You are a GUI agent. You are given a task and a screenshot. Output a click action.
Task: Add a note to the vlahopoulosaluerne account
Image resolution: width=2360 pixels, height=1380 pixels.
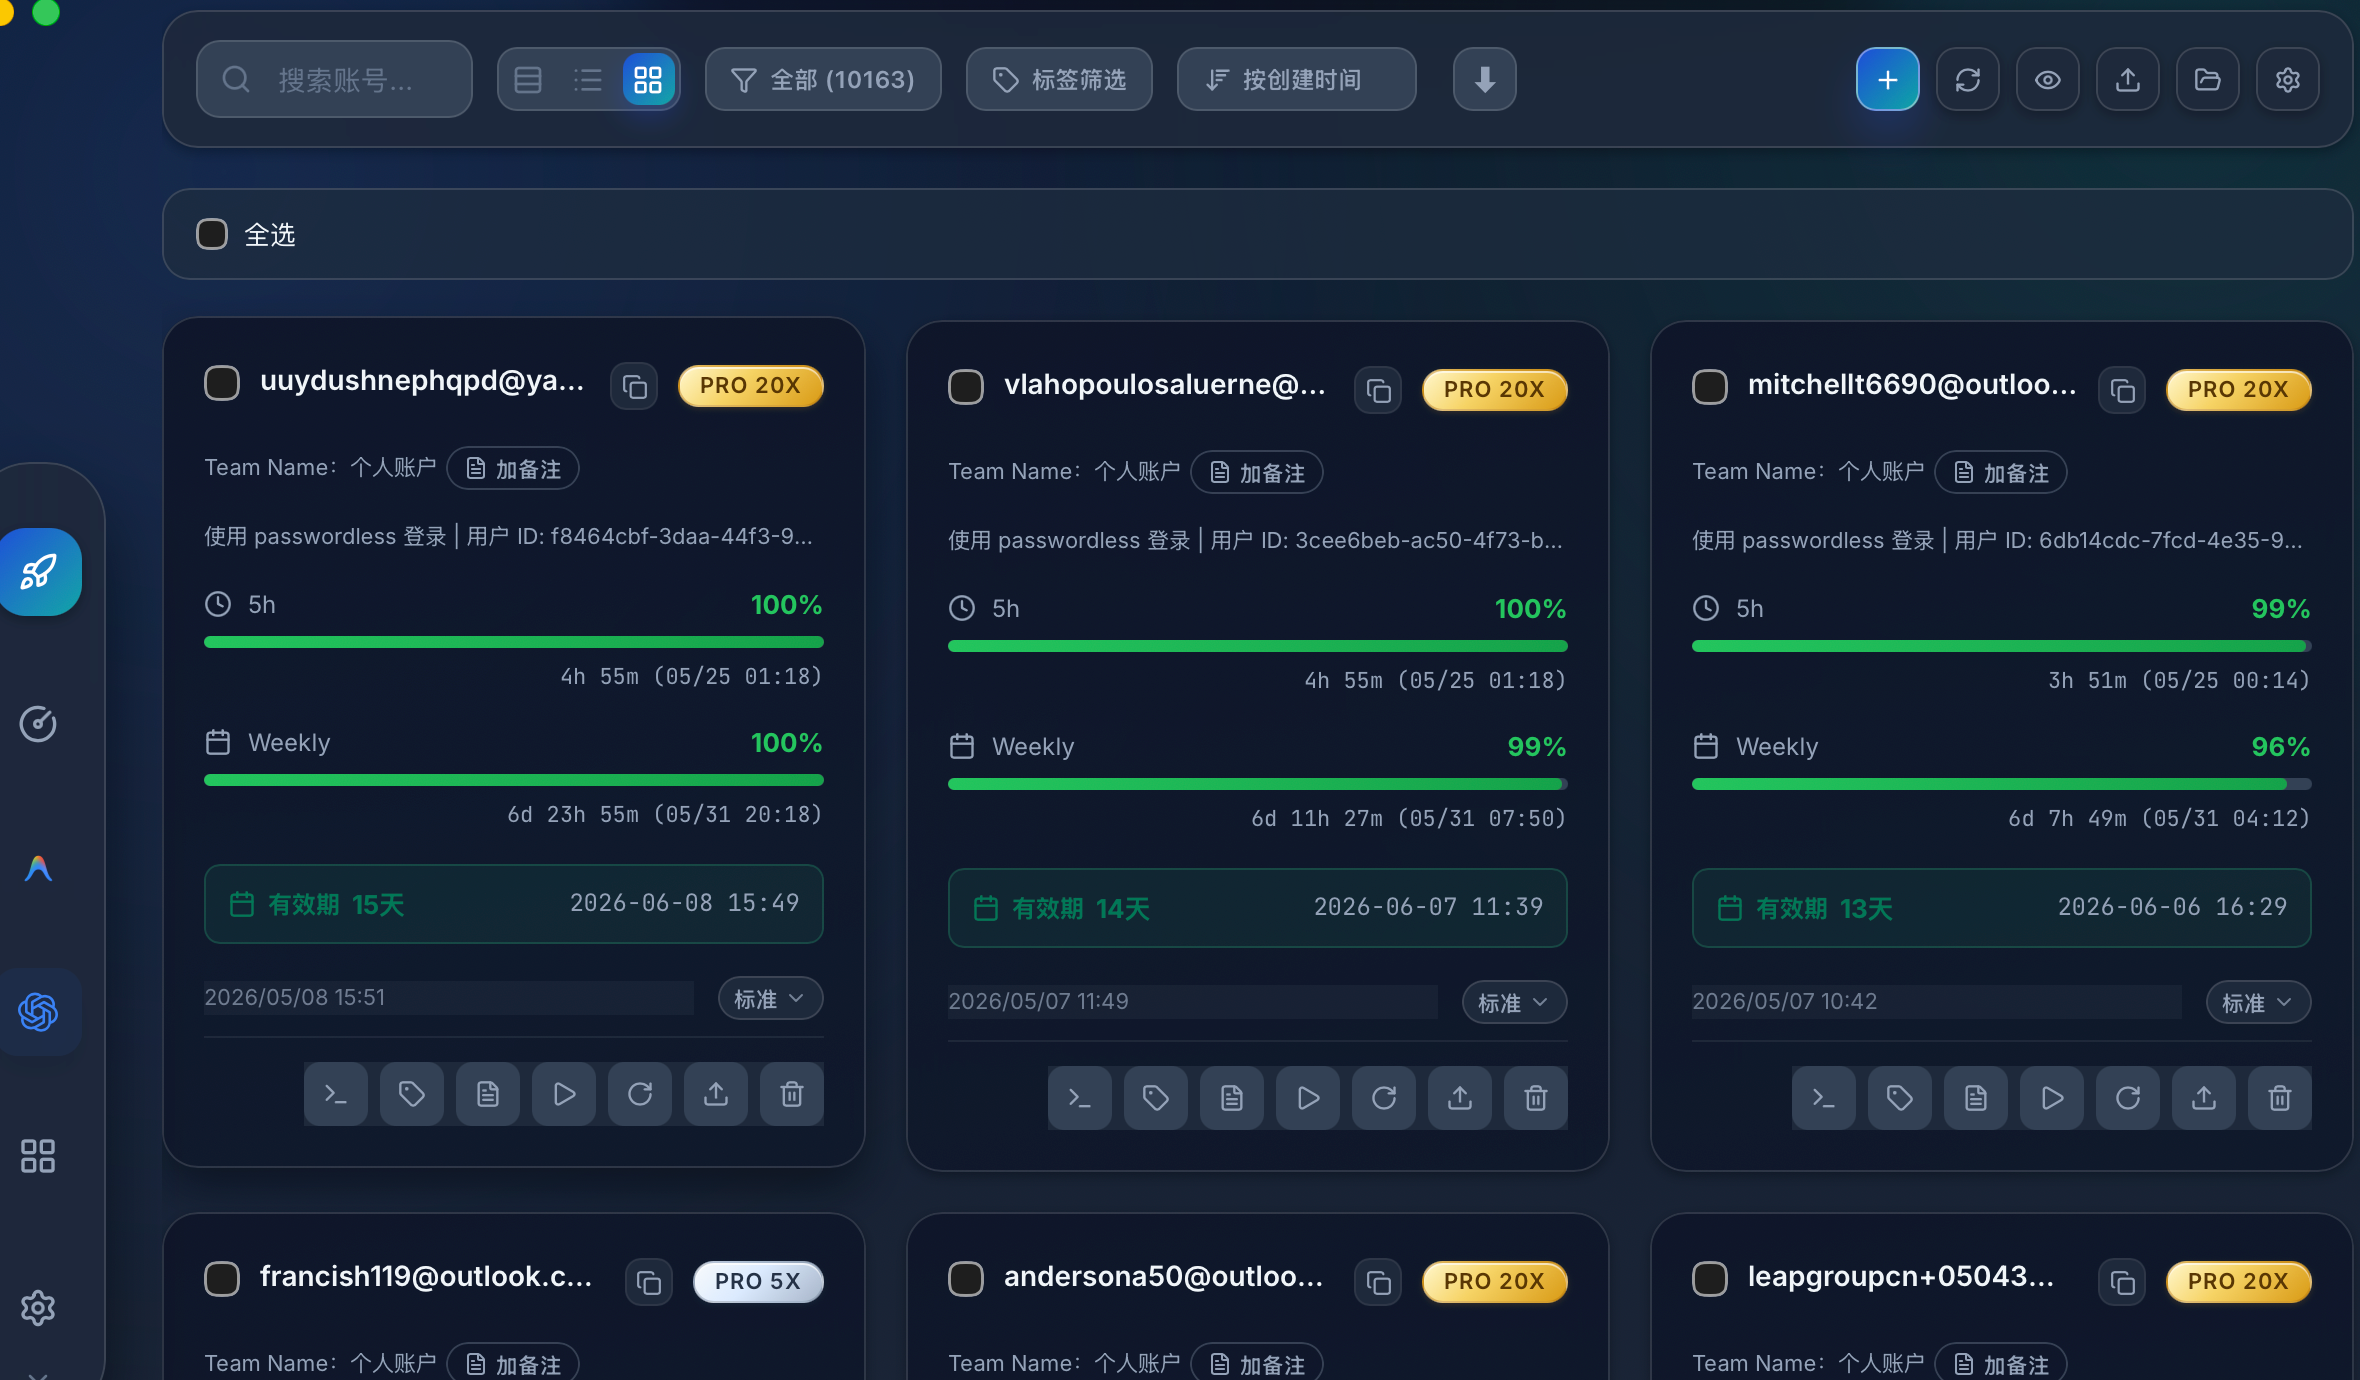click(x=1257, y=472)
